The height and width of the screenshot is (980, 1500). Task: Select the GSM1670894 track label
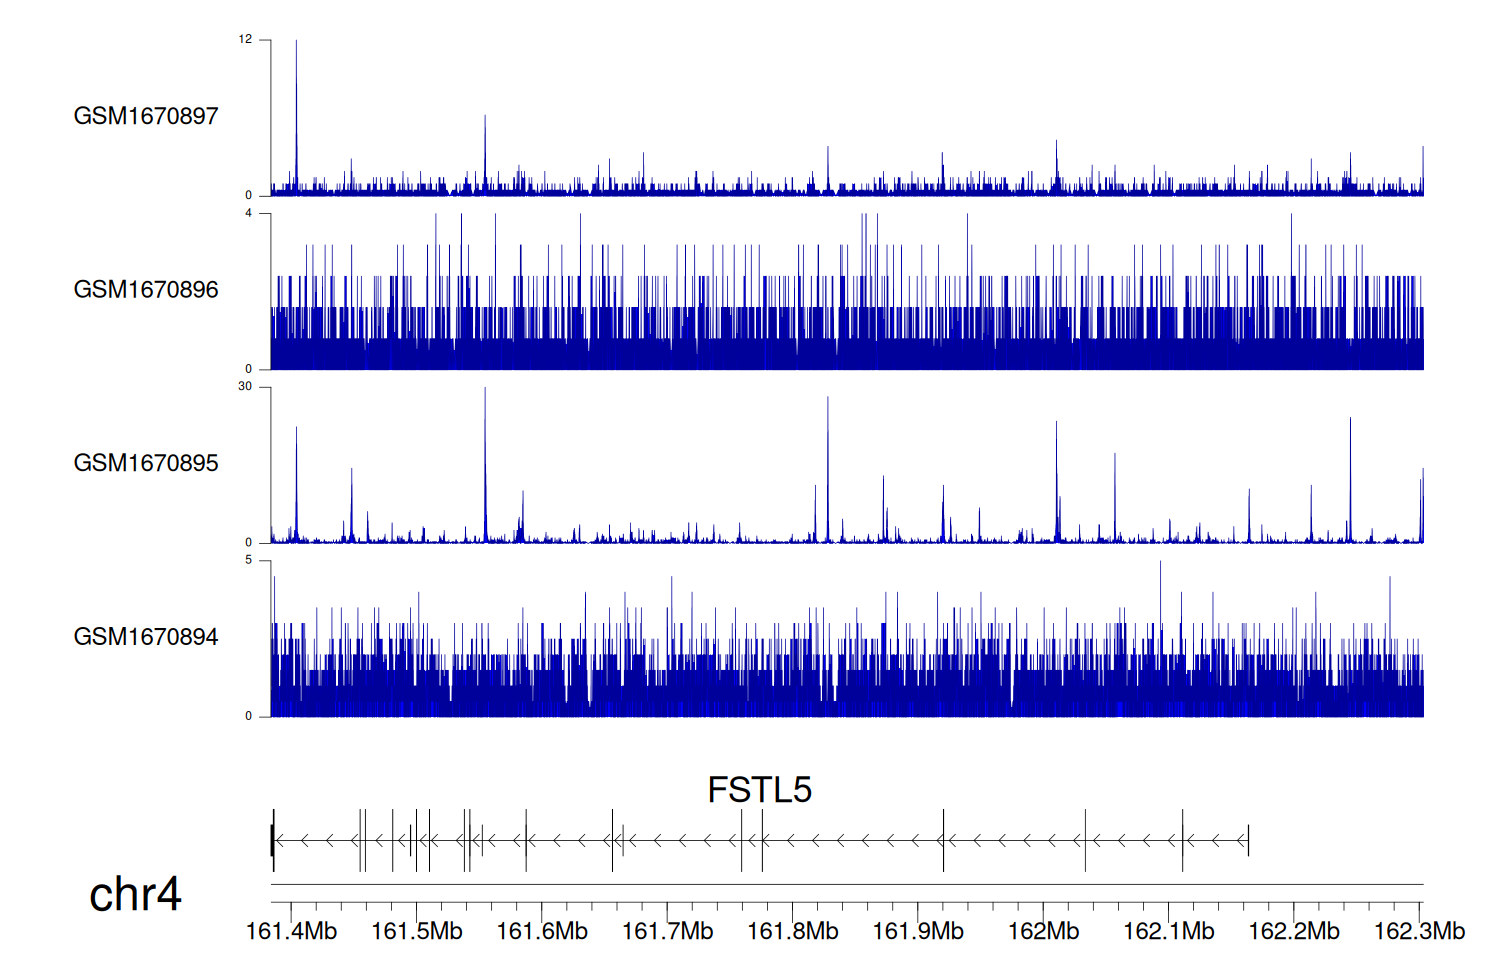point(146,637)
